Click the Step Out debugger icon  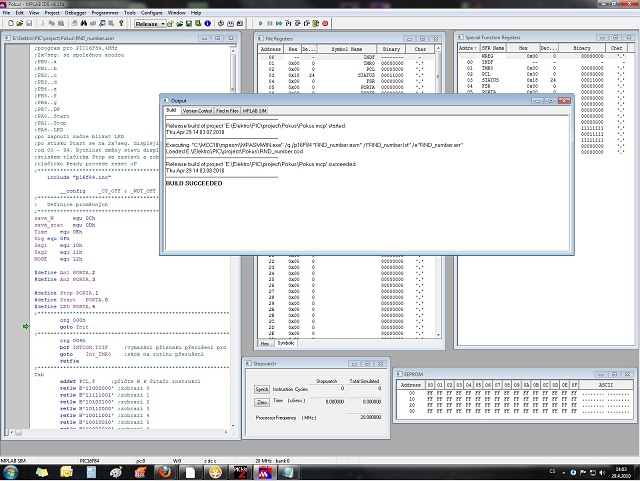307,23
